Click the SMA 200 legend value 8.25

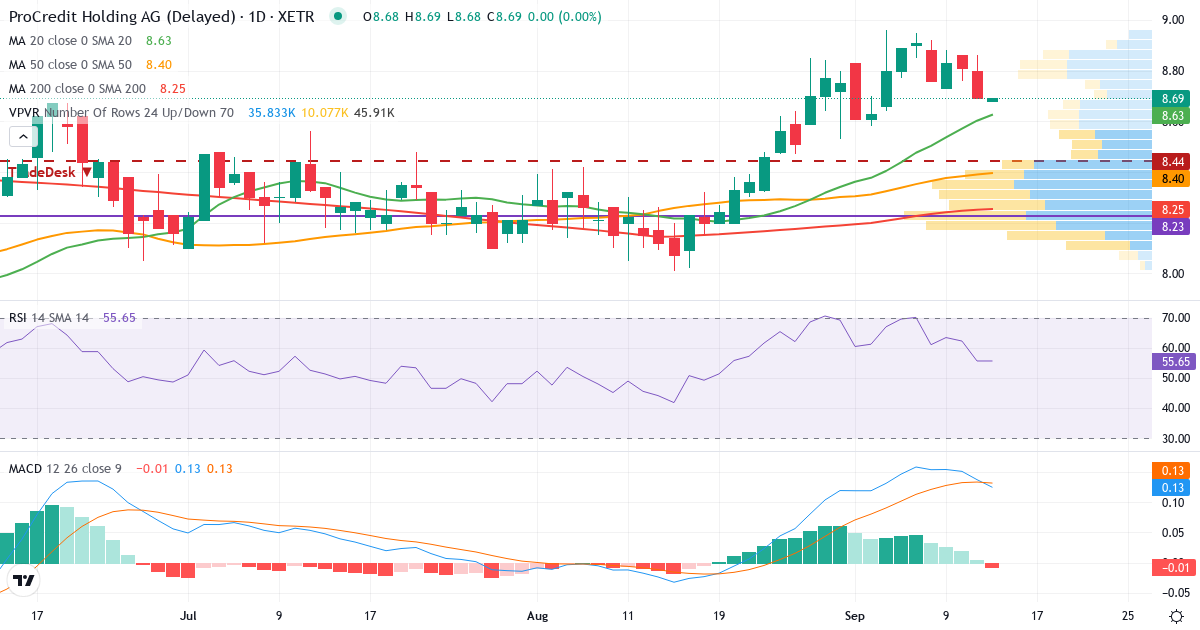tap(173, 89)
